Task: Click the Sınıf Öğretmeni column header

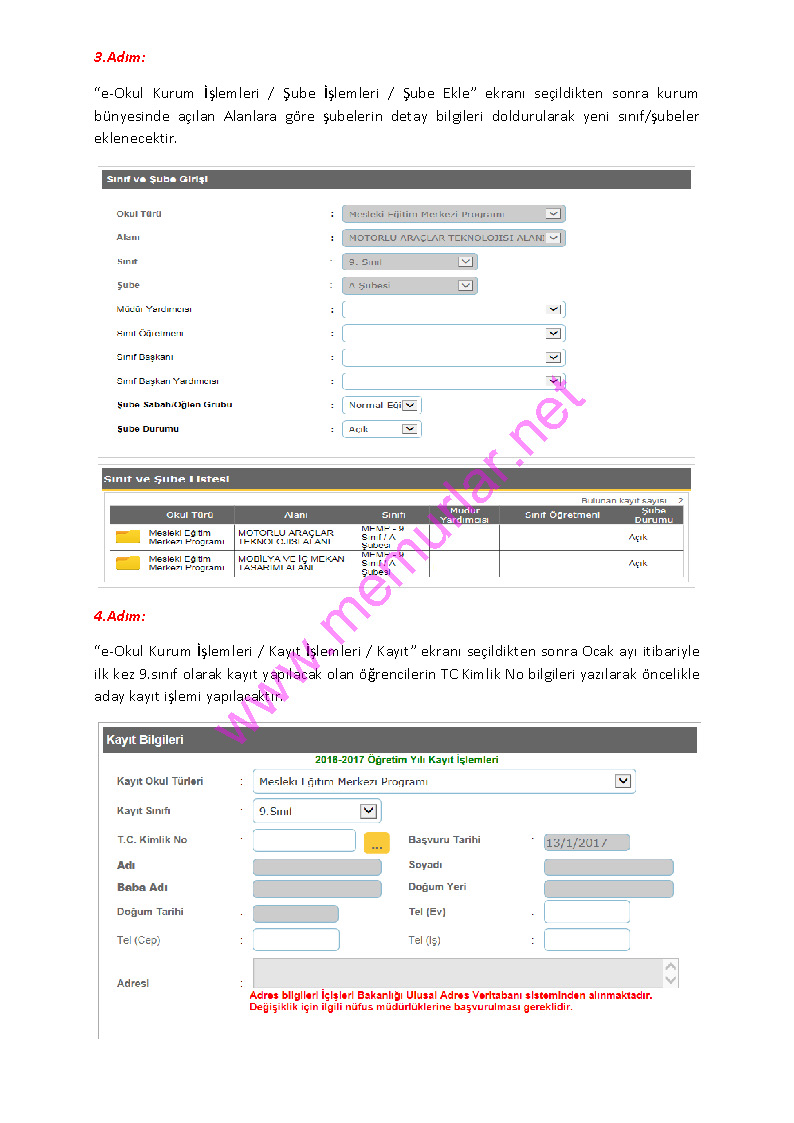Action: (x=562, y=515)
